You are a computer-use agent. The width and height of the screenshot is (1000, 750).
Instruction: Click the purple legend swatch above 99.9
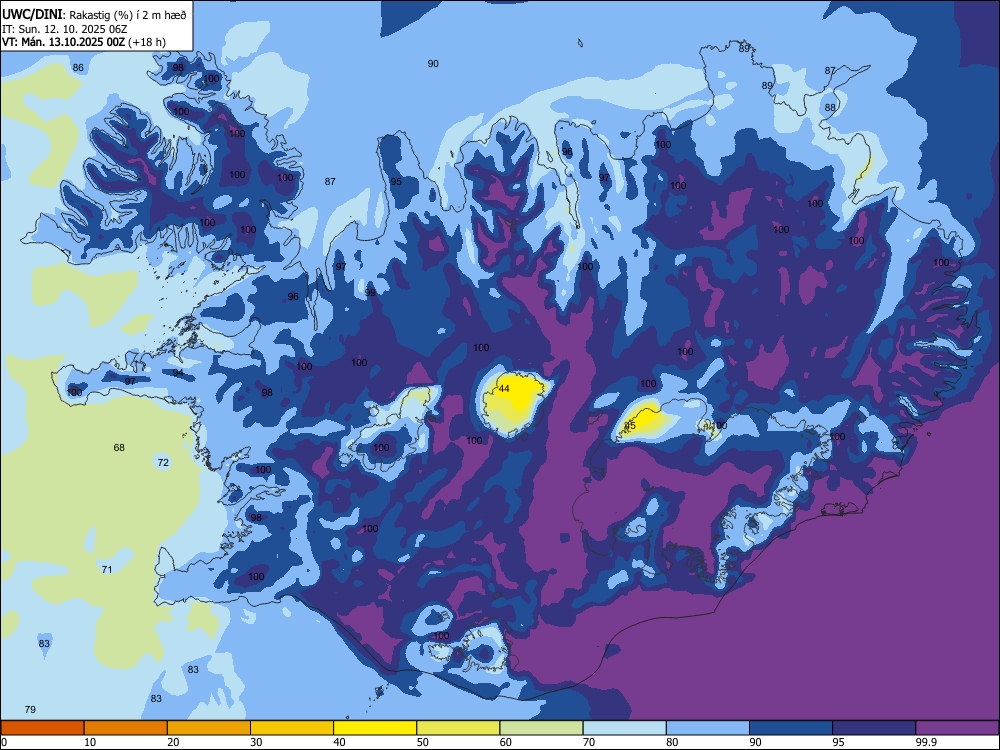click(957, 728)
